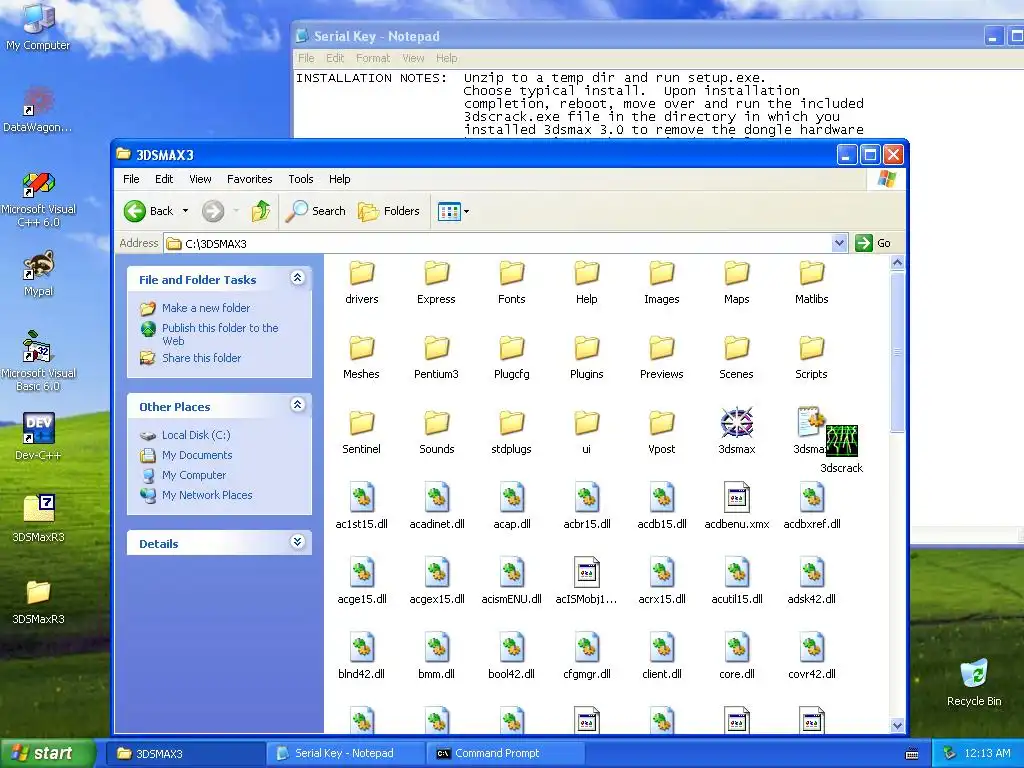Select the Dev-C++ desktop shortcut
Viewport: 1024px width, 768px height.
[38, 436]
